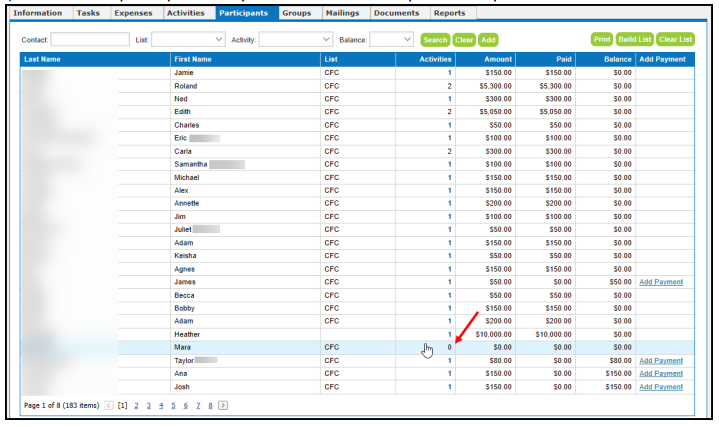This screenshot has height=427, width=719.
Task: Click the $5,300.00 amount for Roland
Action: pos(496,86)
